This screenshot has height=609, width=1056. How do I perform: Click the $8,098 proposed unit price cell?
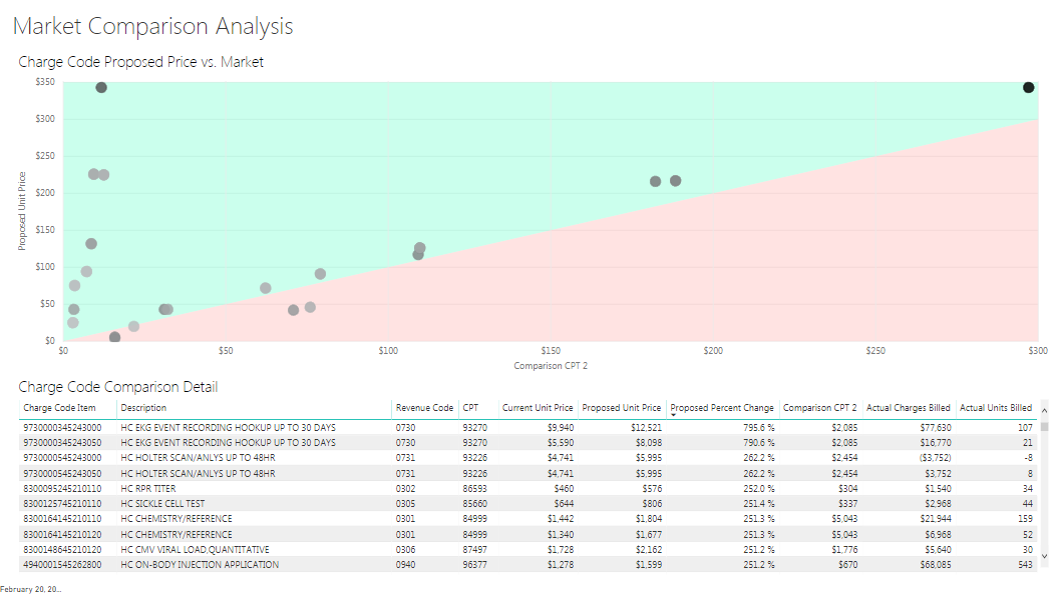point(649,443)
